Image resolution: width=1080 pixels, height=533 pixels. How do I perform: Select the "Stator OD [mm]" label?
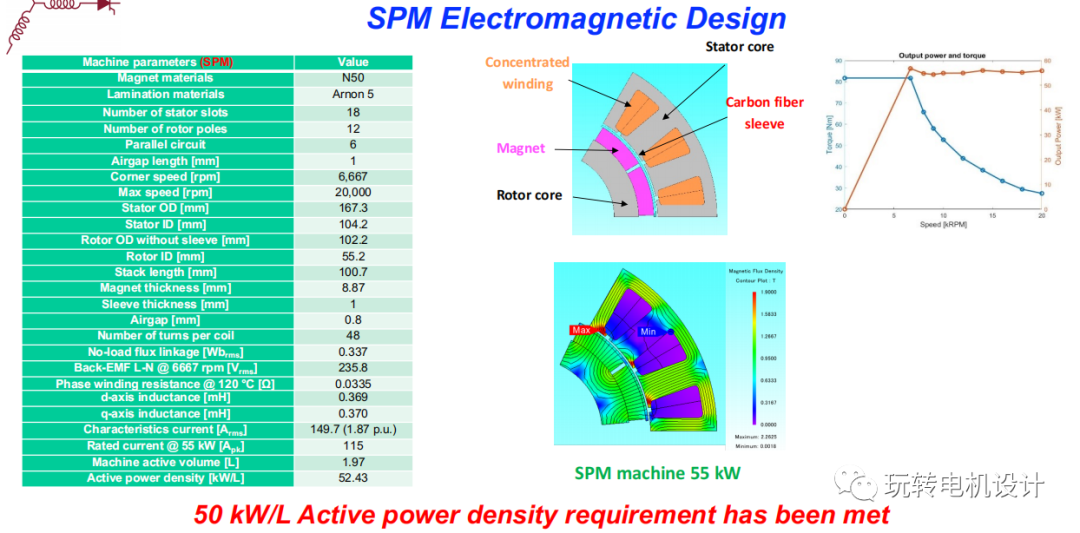165,208
